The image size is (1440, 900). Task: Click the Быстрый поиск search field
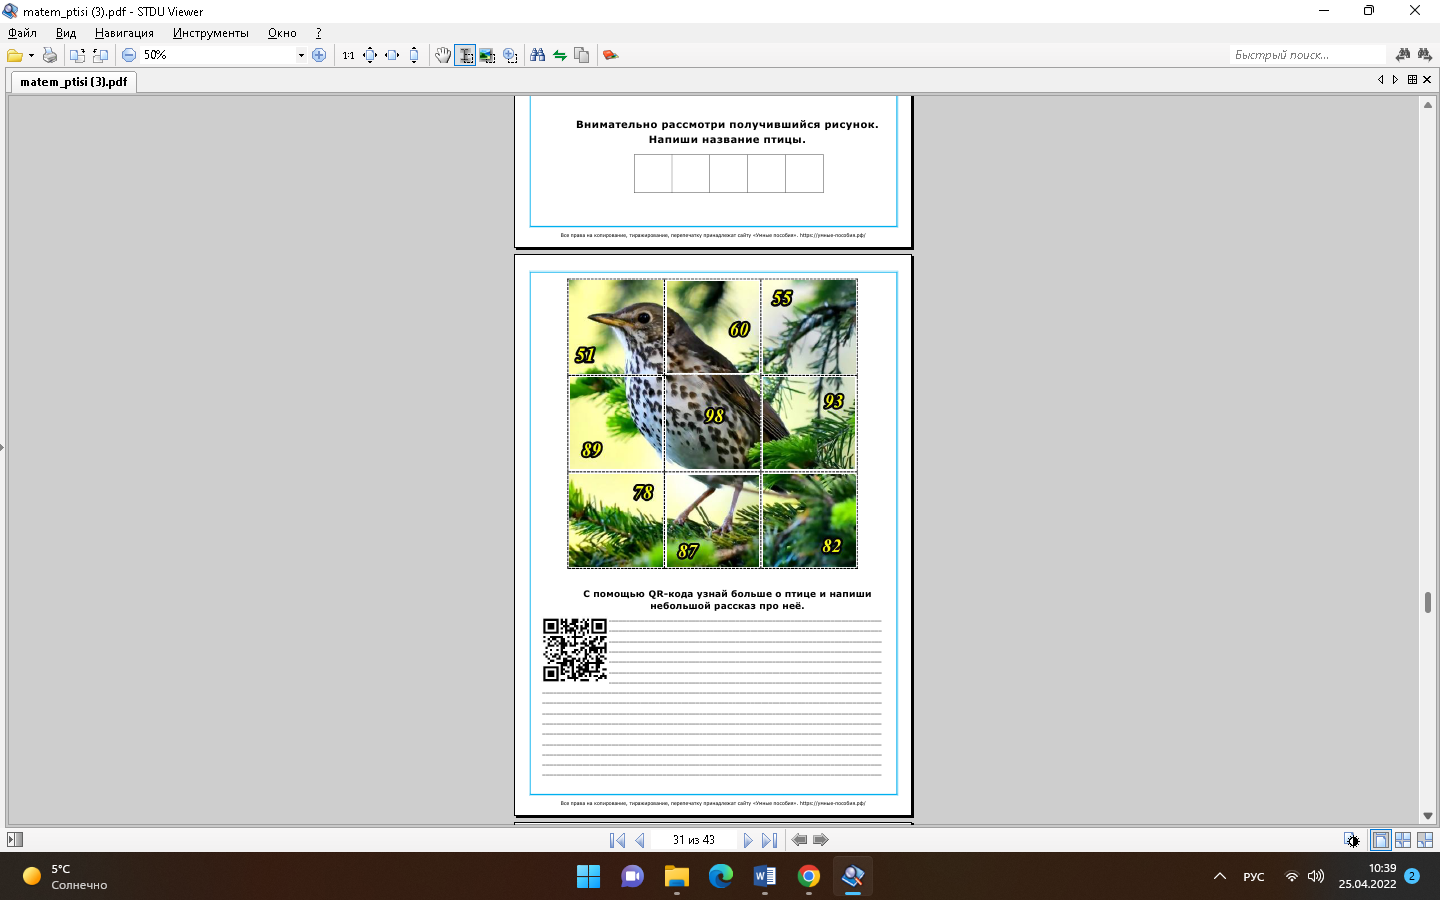coord(1305,55)
